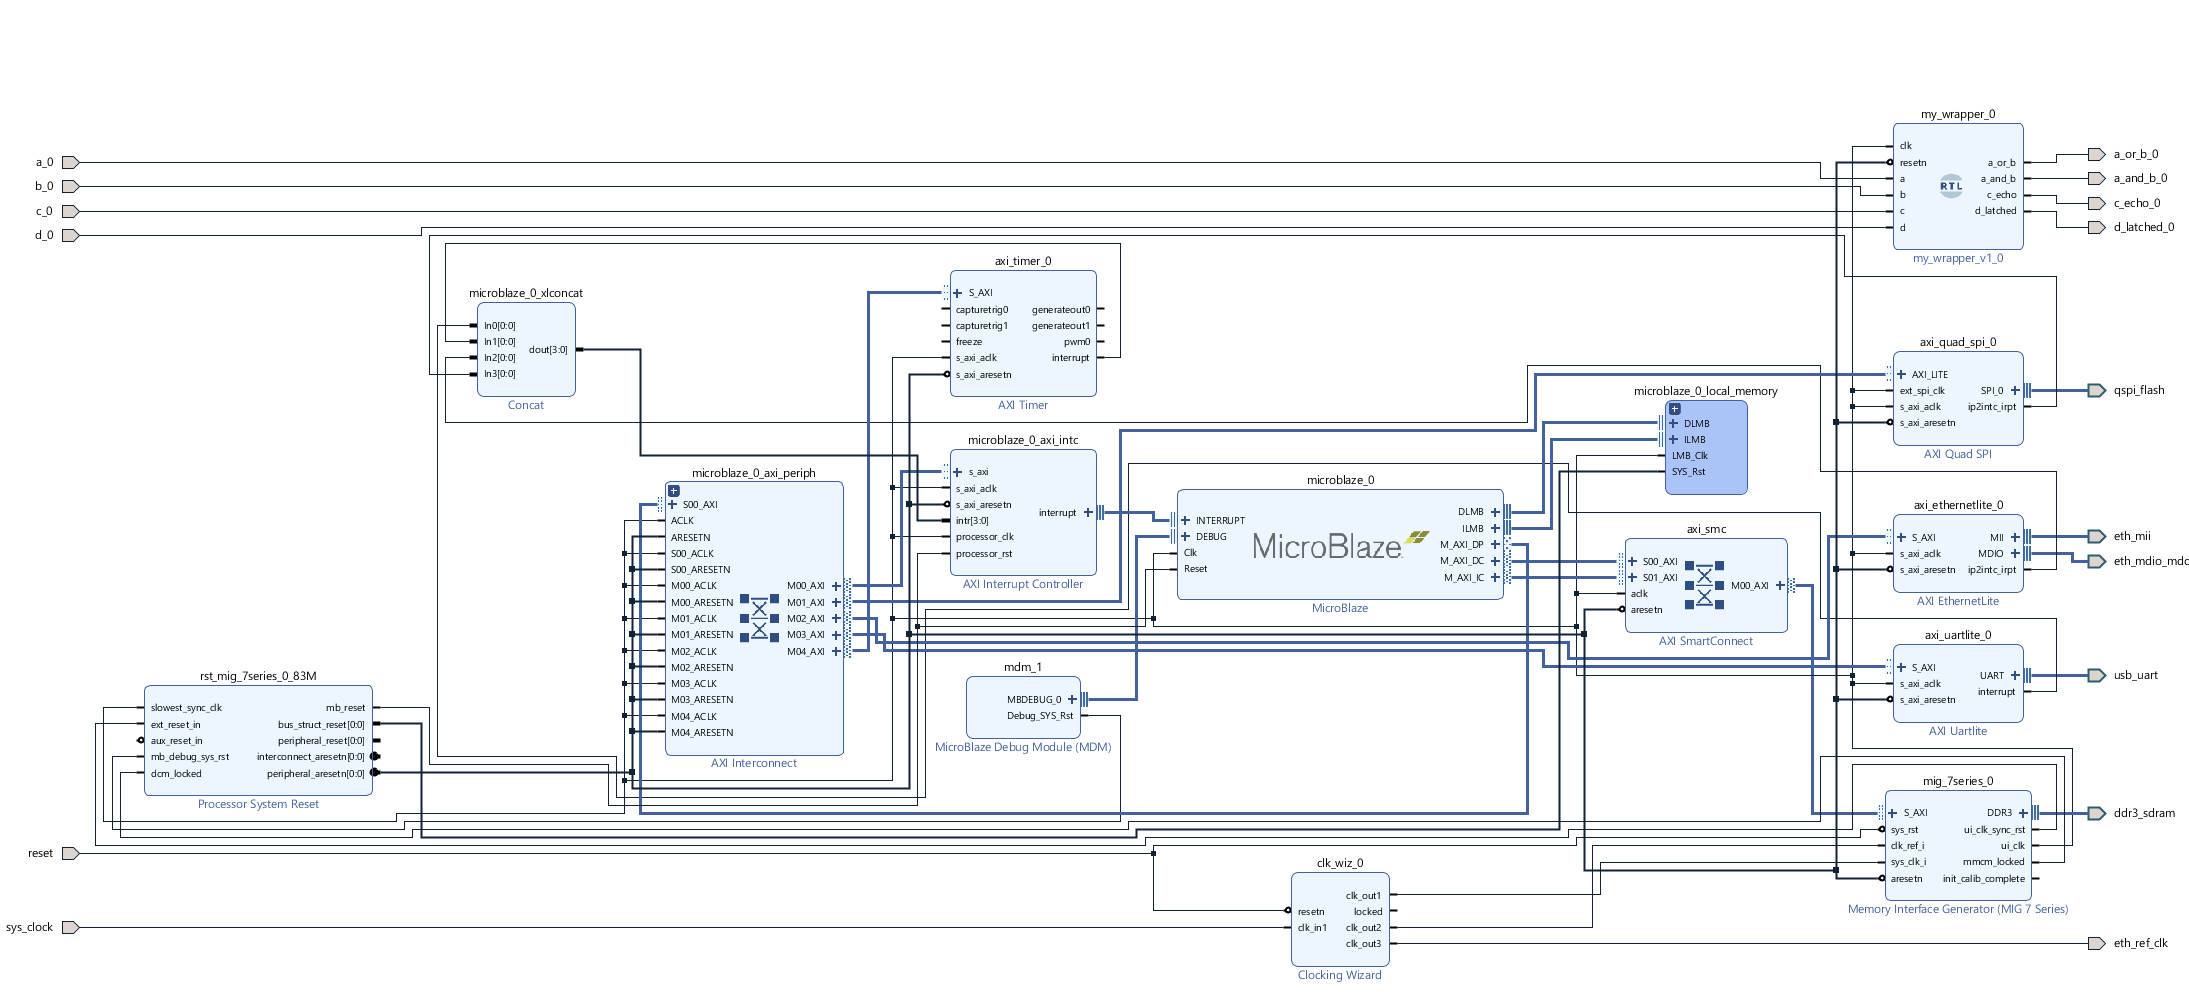Click the Processor System Reset label
Screen dimensions: 2189x1005
(x=258, y=804)
